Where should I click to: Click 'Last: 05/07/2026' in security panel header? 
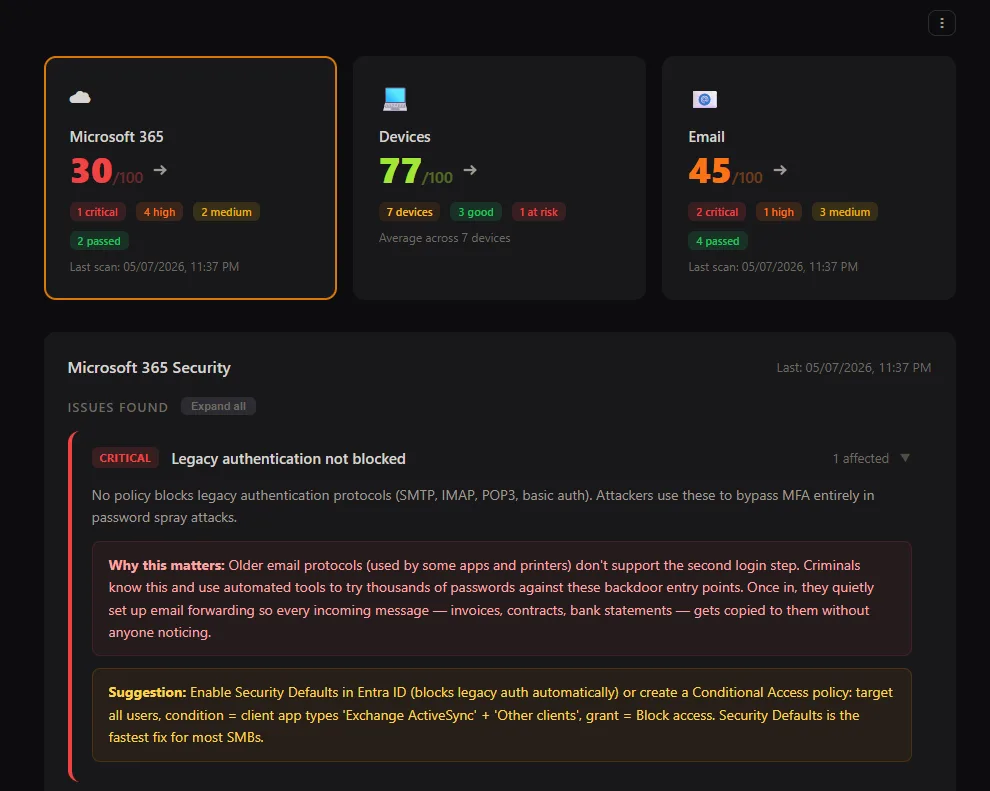click(854, 367)
